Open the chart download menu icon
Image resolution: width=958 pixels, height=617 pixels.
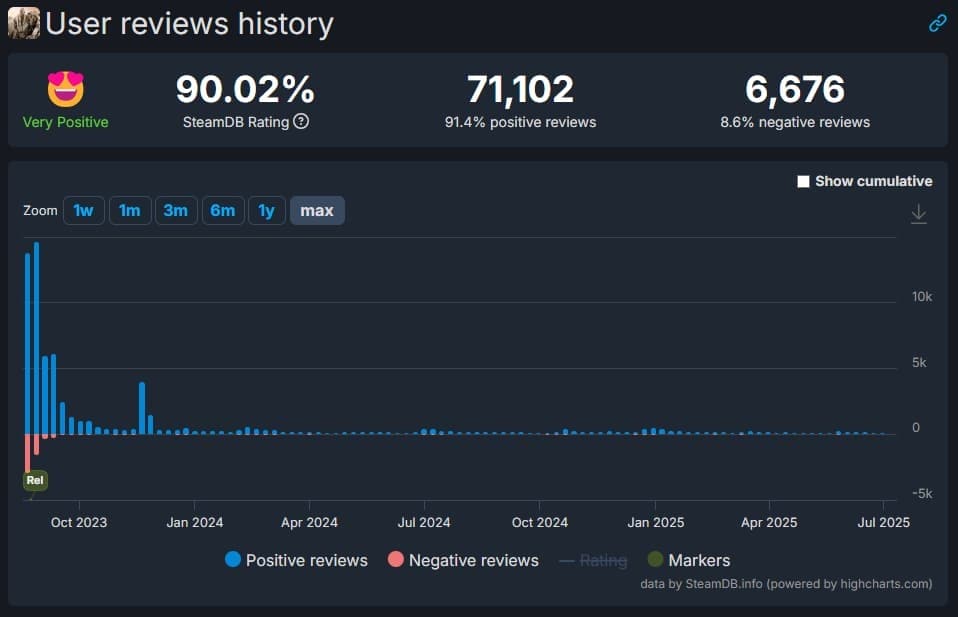[918, 214]
